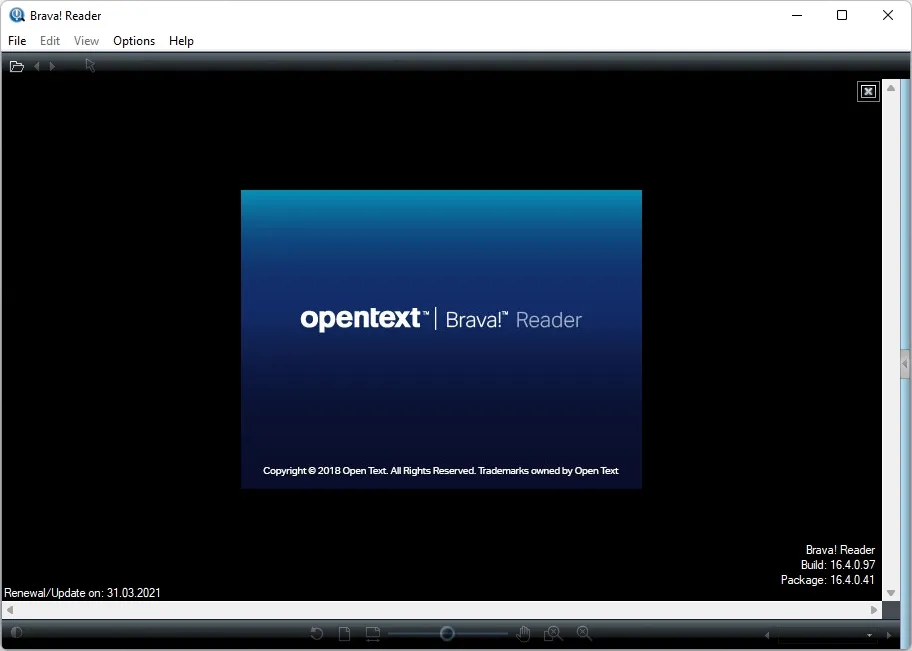The width and height of the screenshot is (912, 651).
Task: Open a file with the folder icon
Action: point(17,66)
